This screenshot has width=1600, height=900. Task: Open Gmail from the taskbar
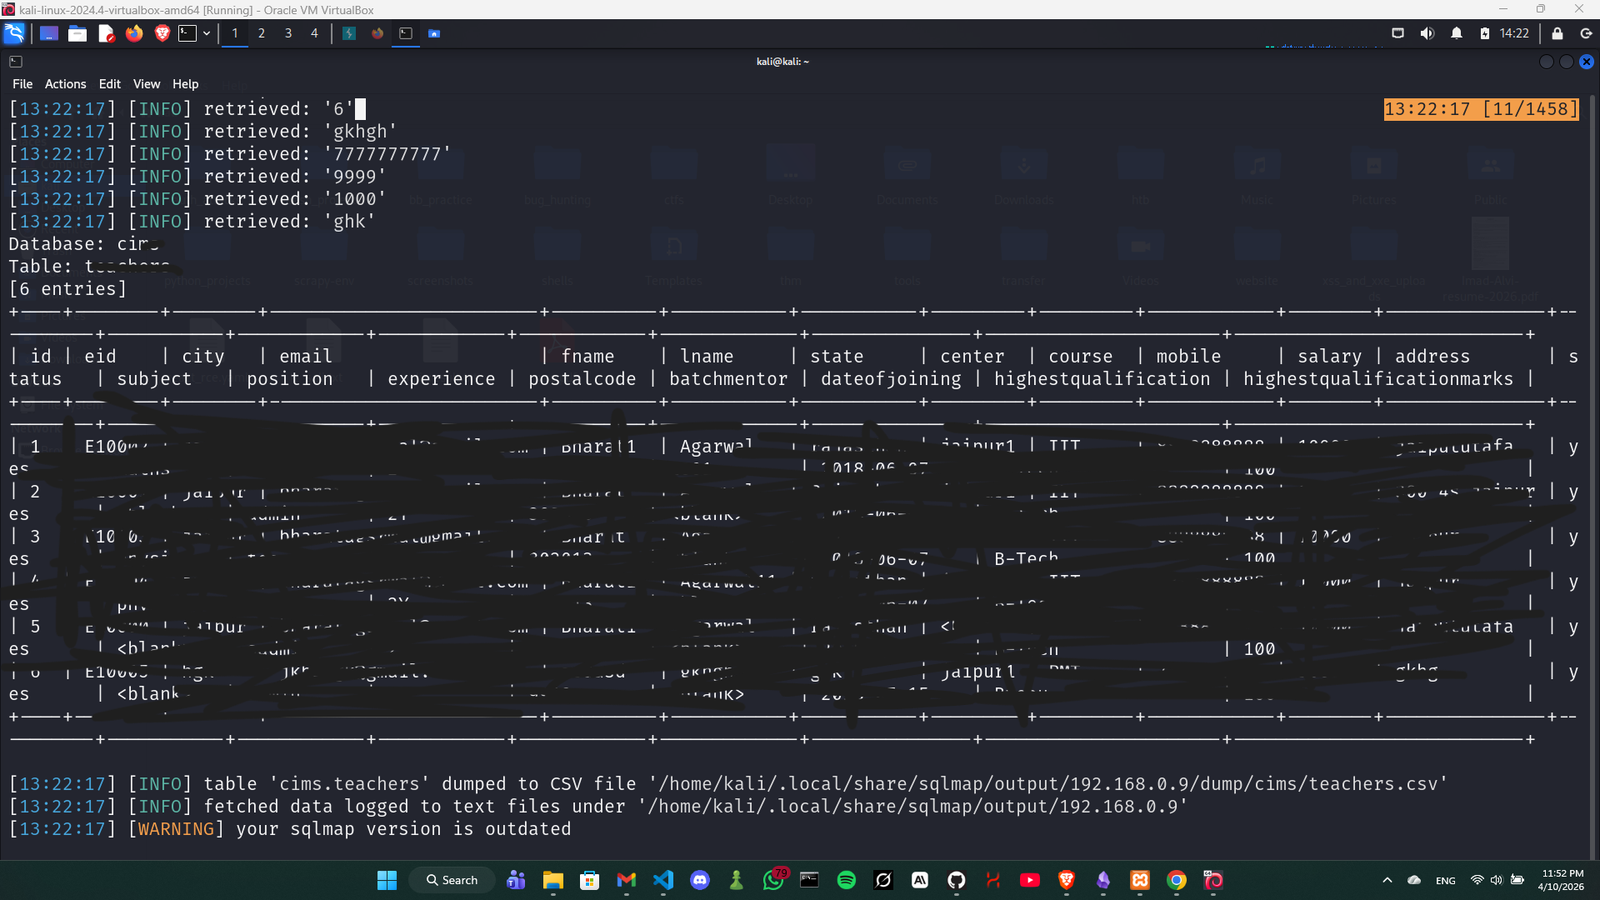[626, 880]
